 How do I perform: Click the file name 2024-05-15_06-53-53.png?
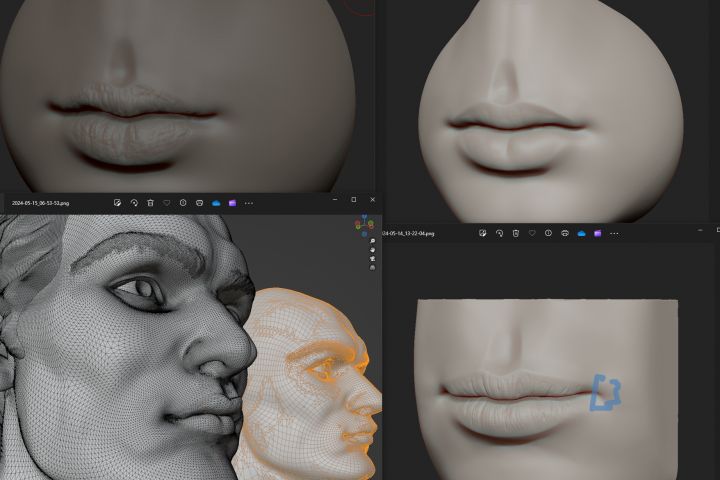tap(40, 203)
